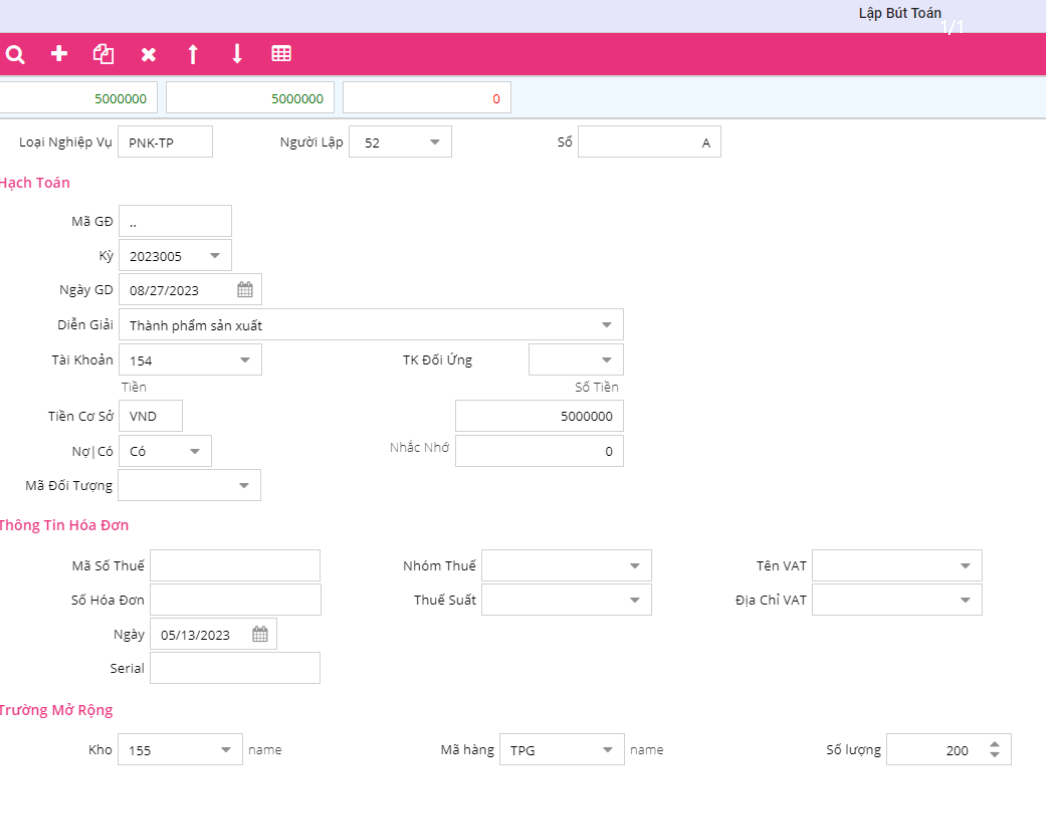
Task: Expand the Mã hàng dropdown
Action: [607, 750]
